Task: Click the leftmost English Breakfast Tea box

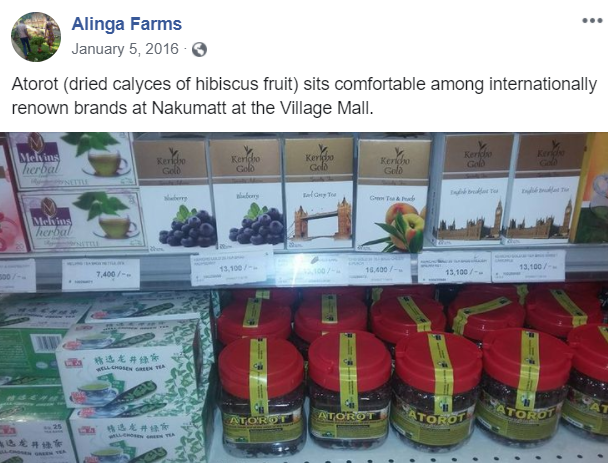Action: point(472,188)
